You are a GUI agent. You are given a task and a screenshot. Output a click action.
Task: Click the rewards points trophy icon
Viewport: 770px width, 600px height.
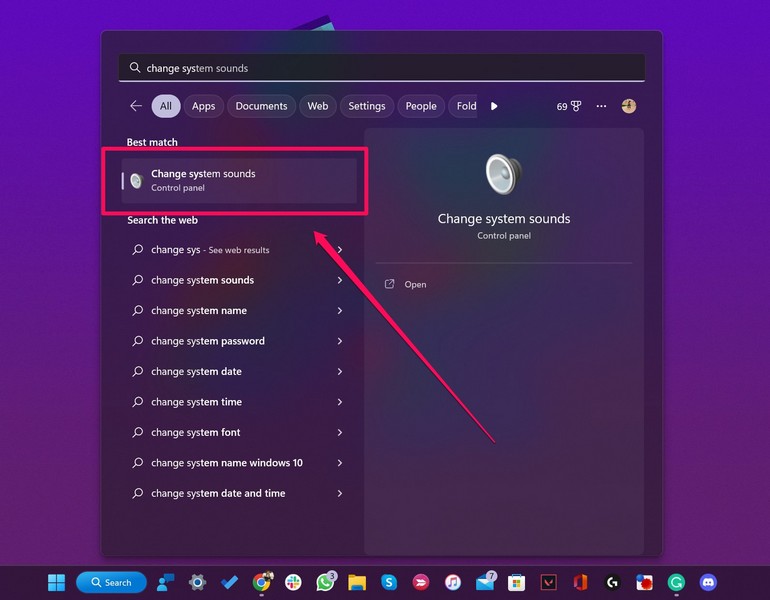point(576,106)
